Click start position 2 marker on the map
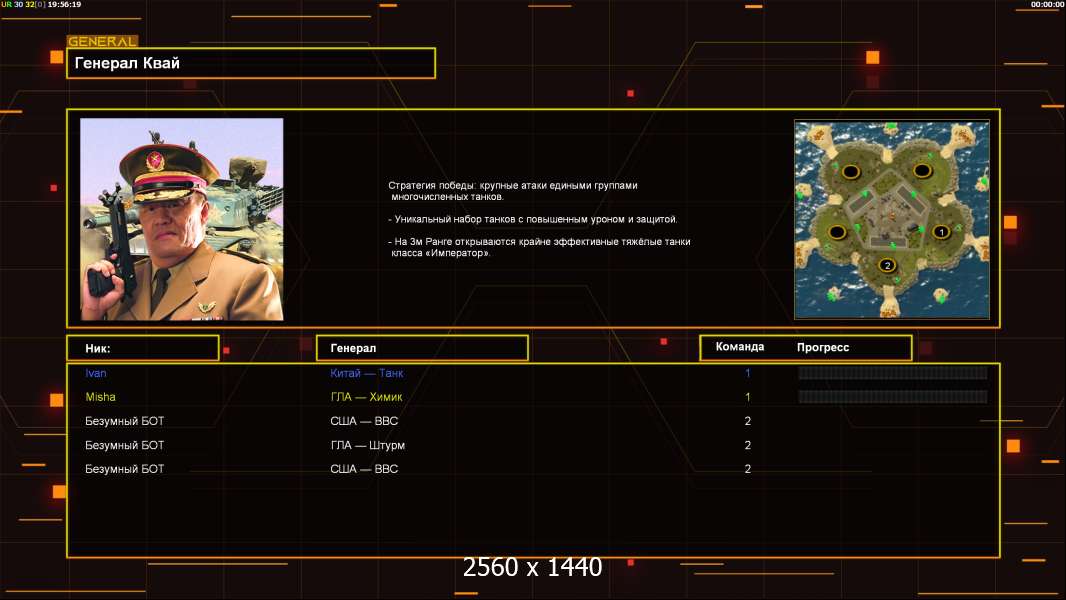 click(x=886, y=265)
